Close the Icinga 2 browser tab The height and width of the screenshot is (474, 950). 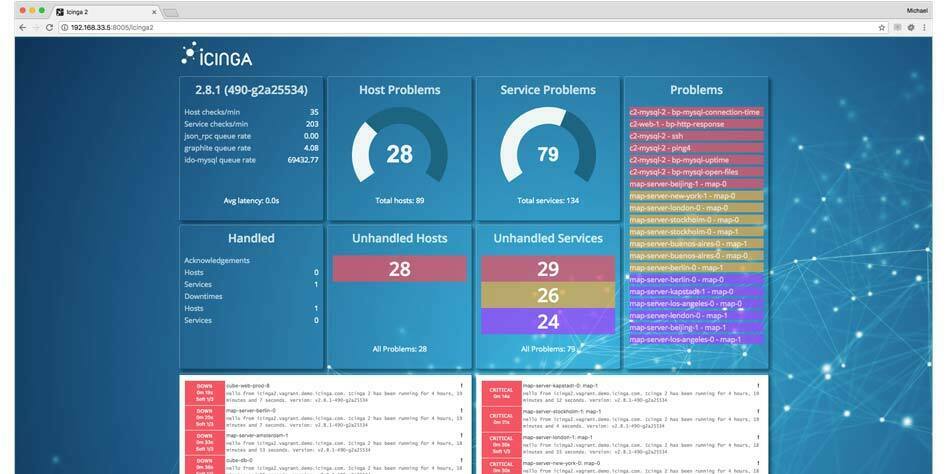click(154, 12)
